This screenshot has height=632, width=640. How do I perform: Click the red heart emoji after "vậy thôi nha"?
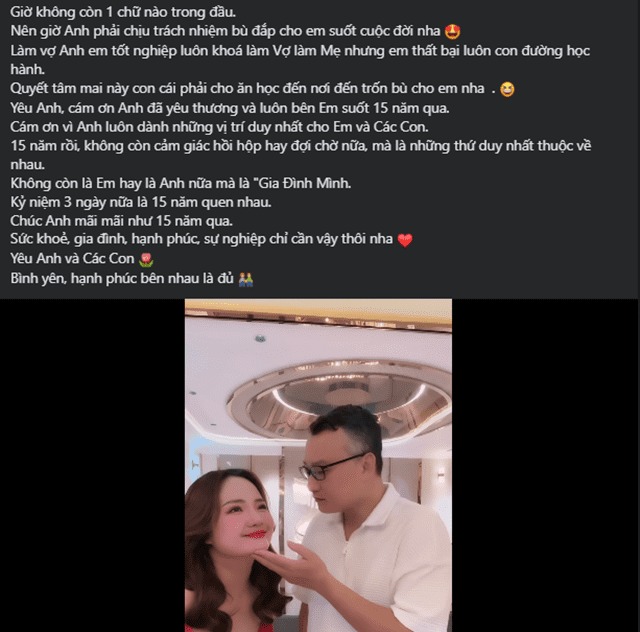coord(405,240)
